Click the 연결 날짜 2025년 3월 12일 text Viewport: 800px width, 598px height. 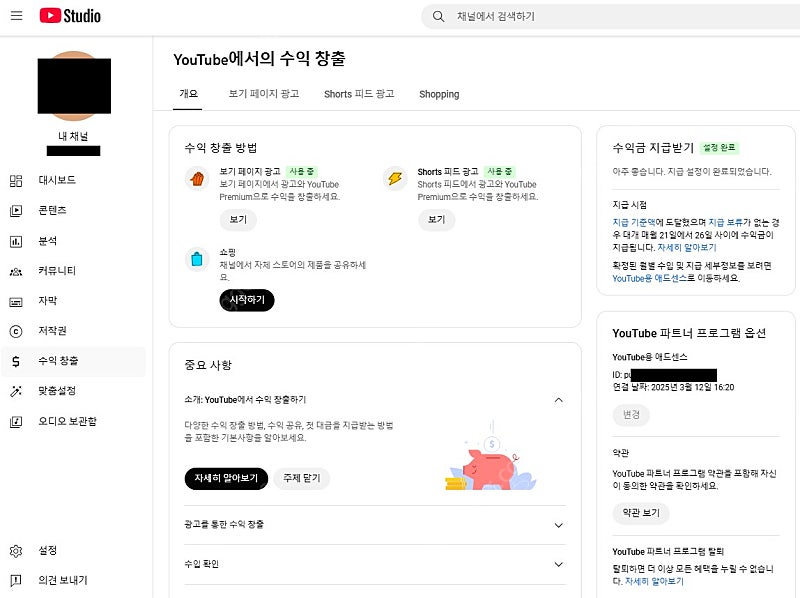(x=673, y=388)
